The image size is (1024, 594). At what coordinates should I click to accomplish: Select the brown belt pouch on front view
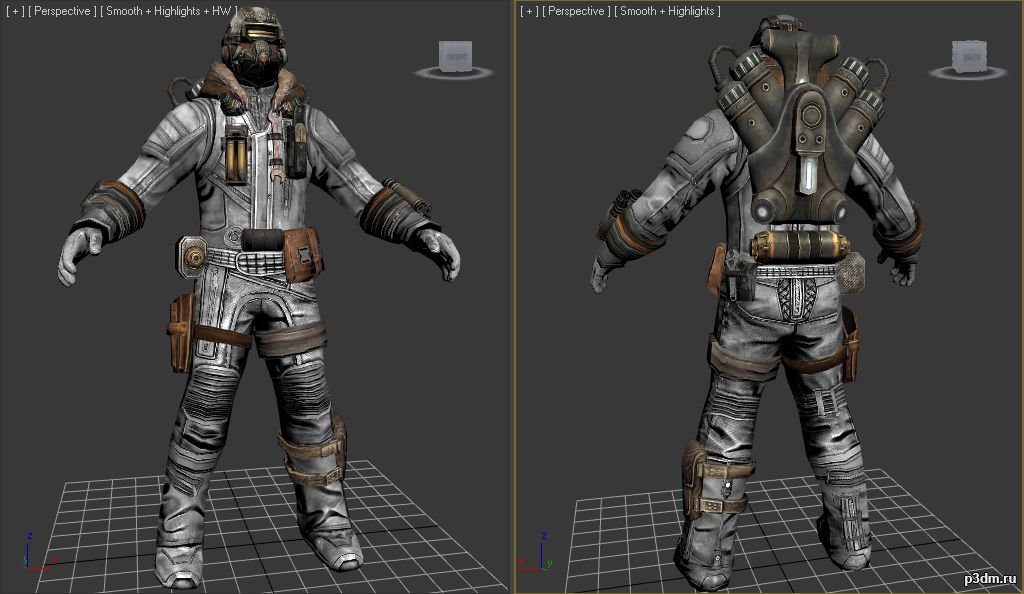(x=301, y=254)
